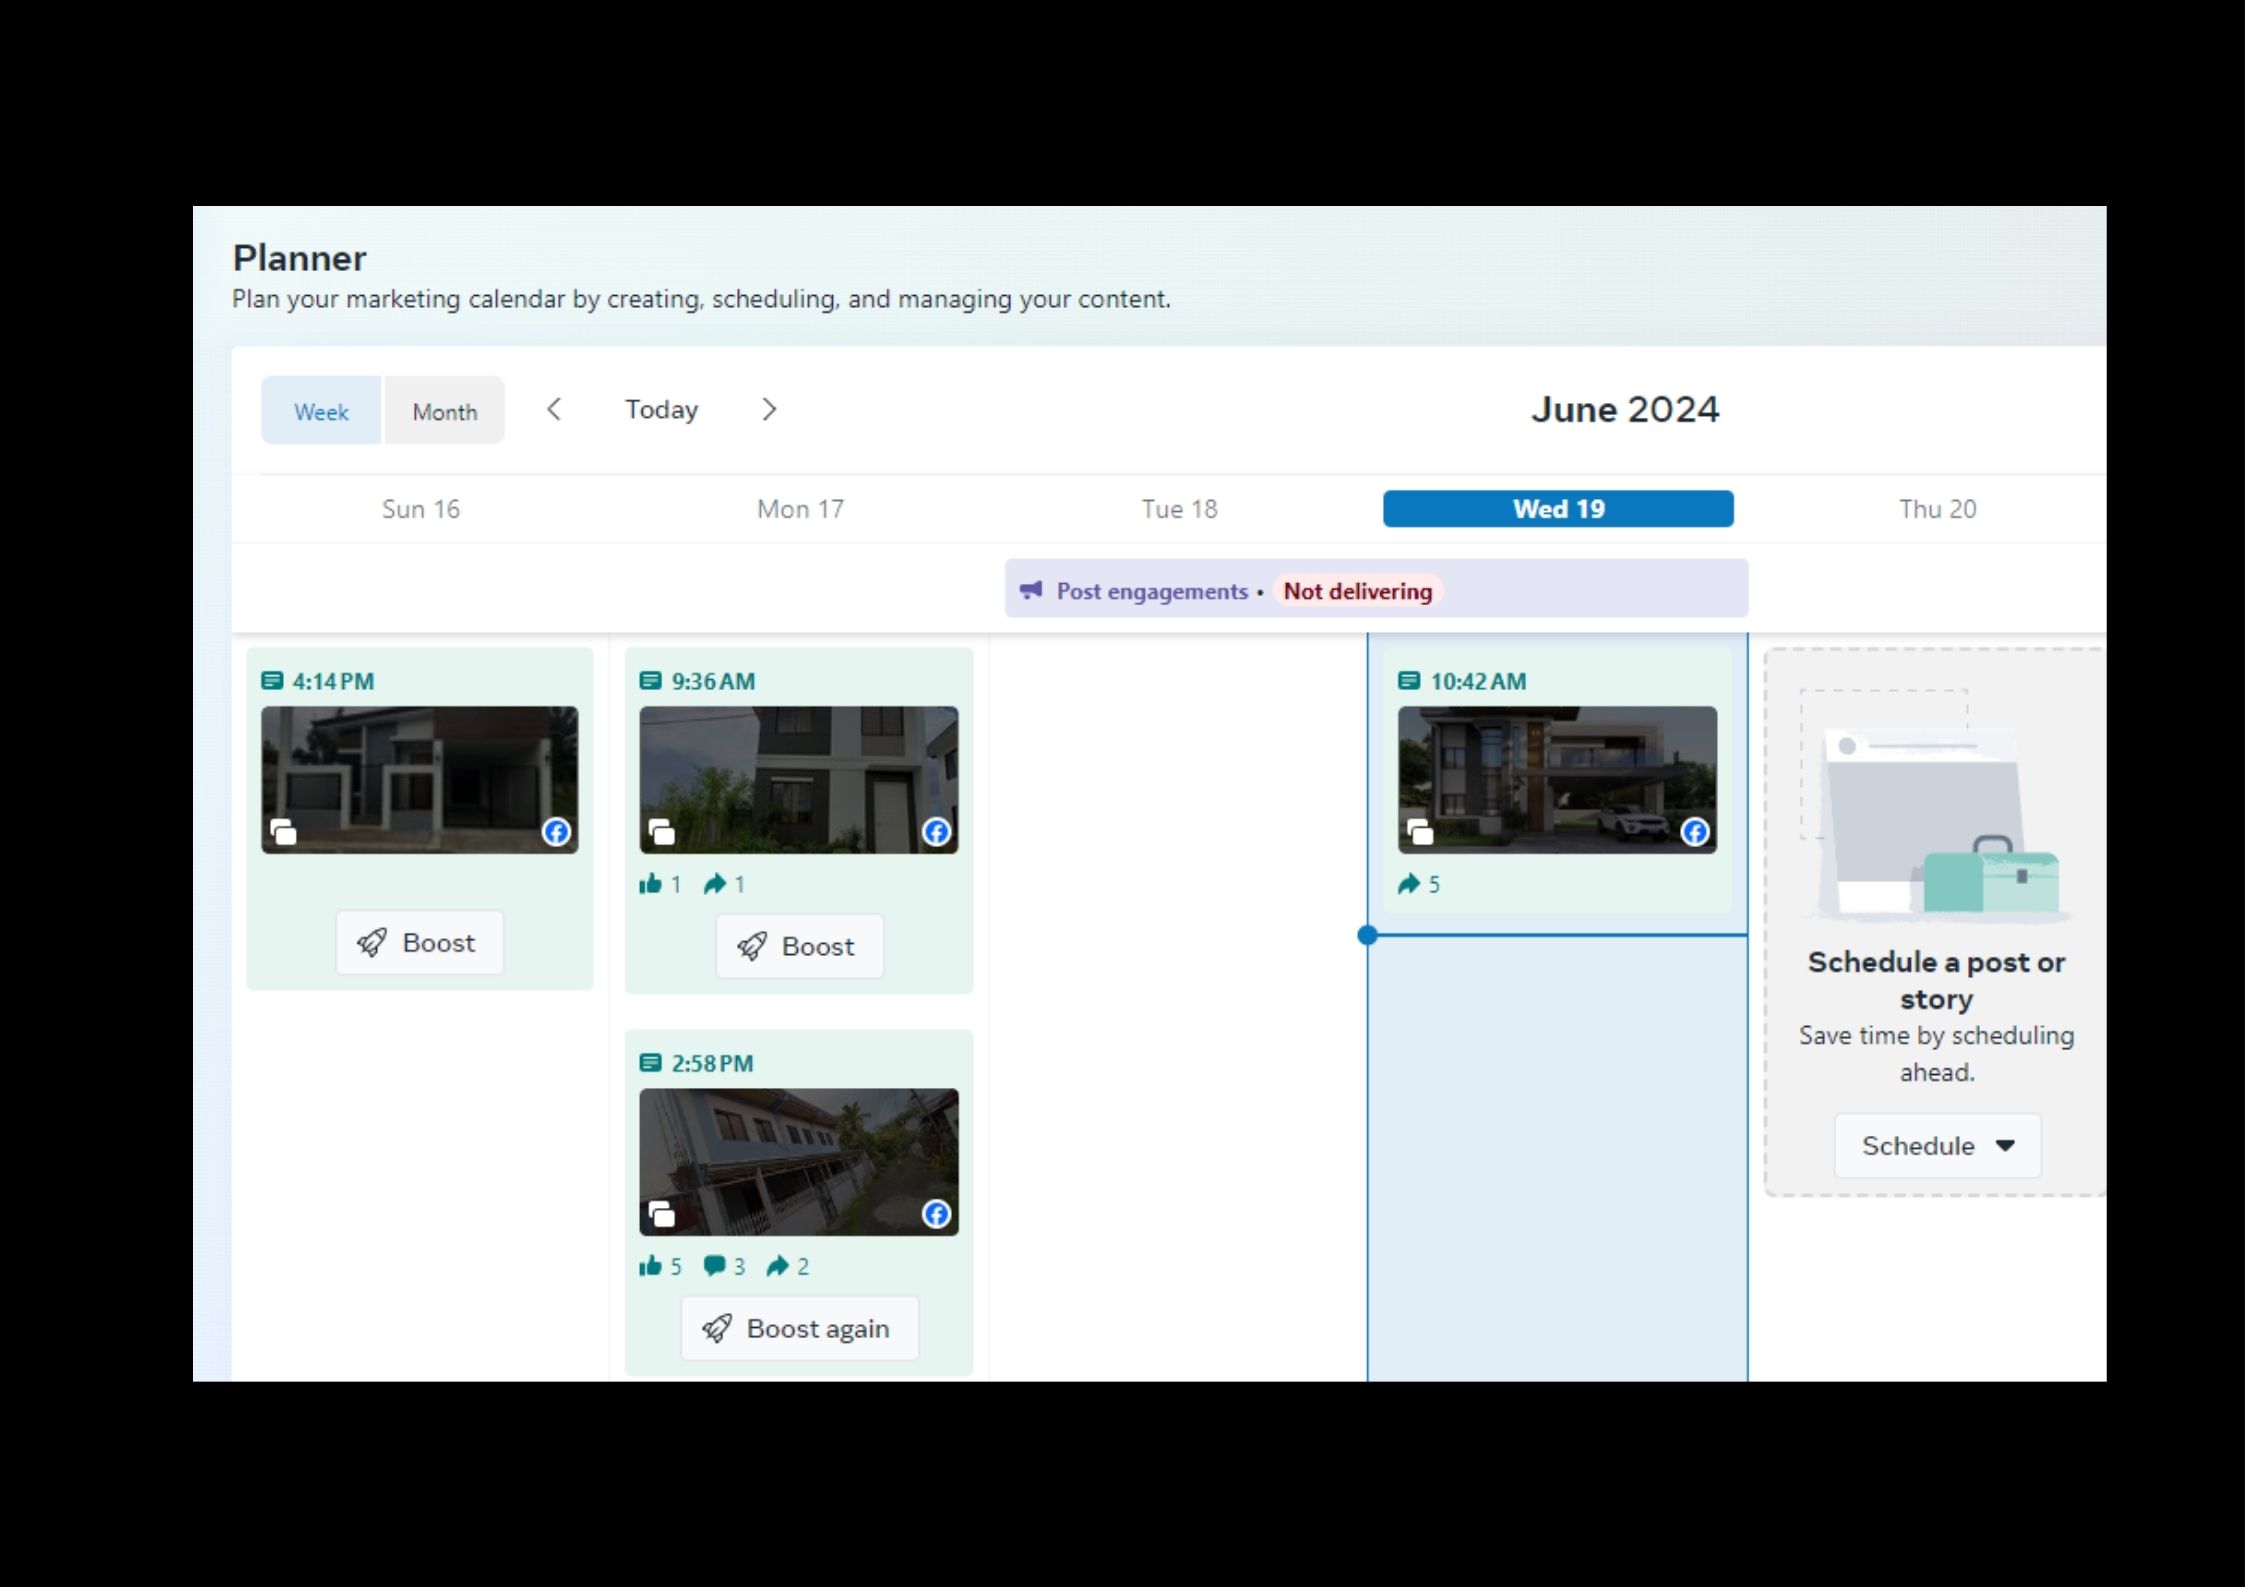2245x1587 pixels.
Task: Click the comment icon on 2:58 PM post
Action: point(714,1266)
